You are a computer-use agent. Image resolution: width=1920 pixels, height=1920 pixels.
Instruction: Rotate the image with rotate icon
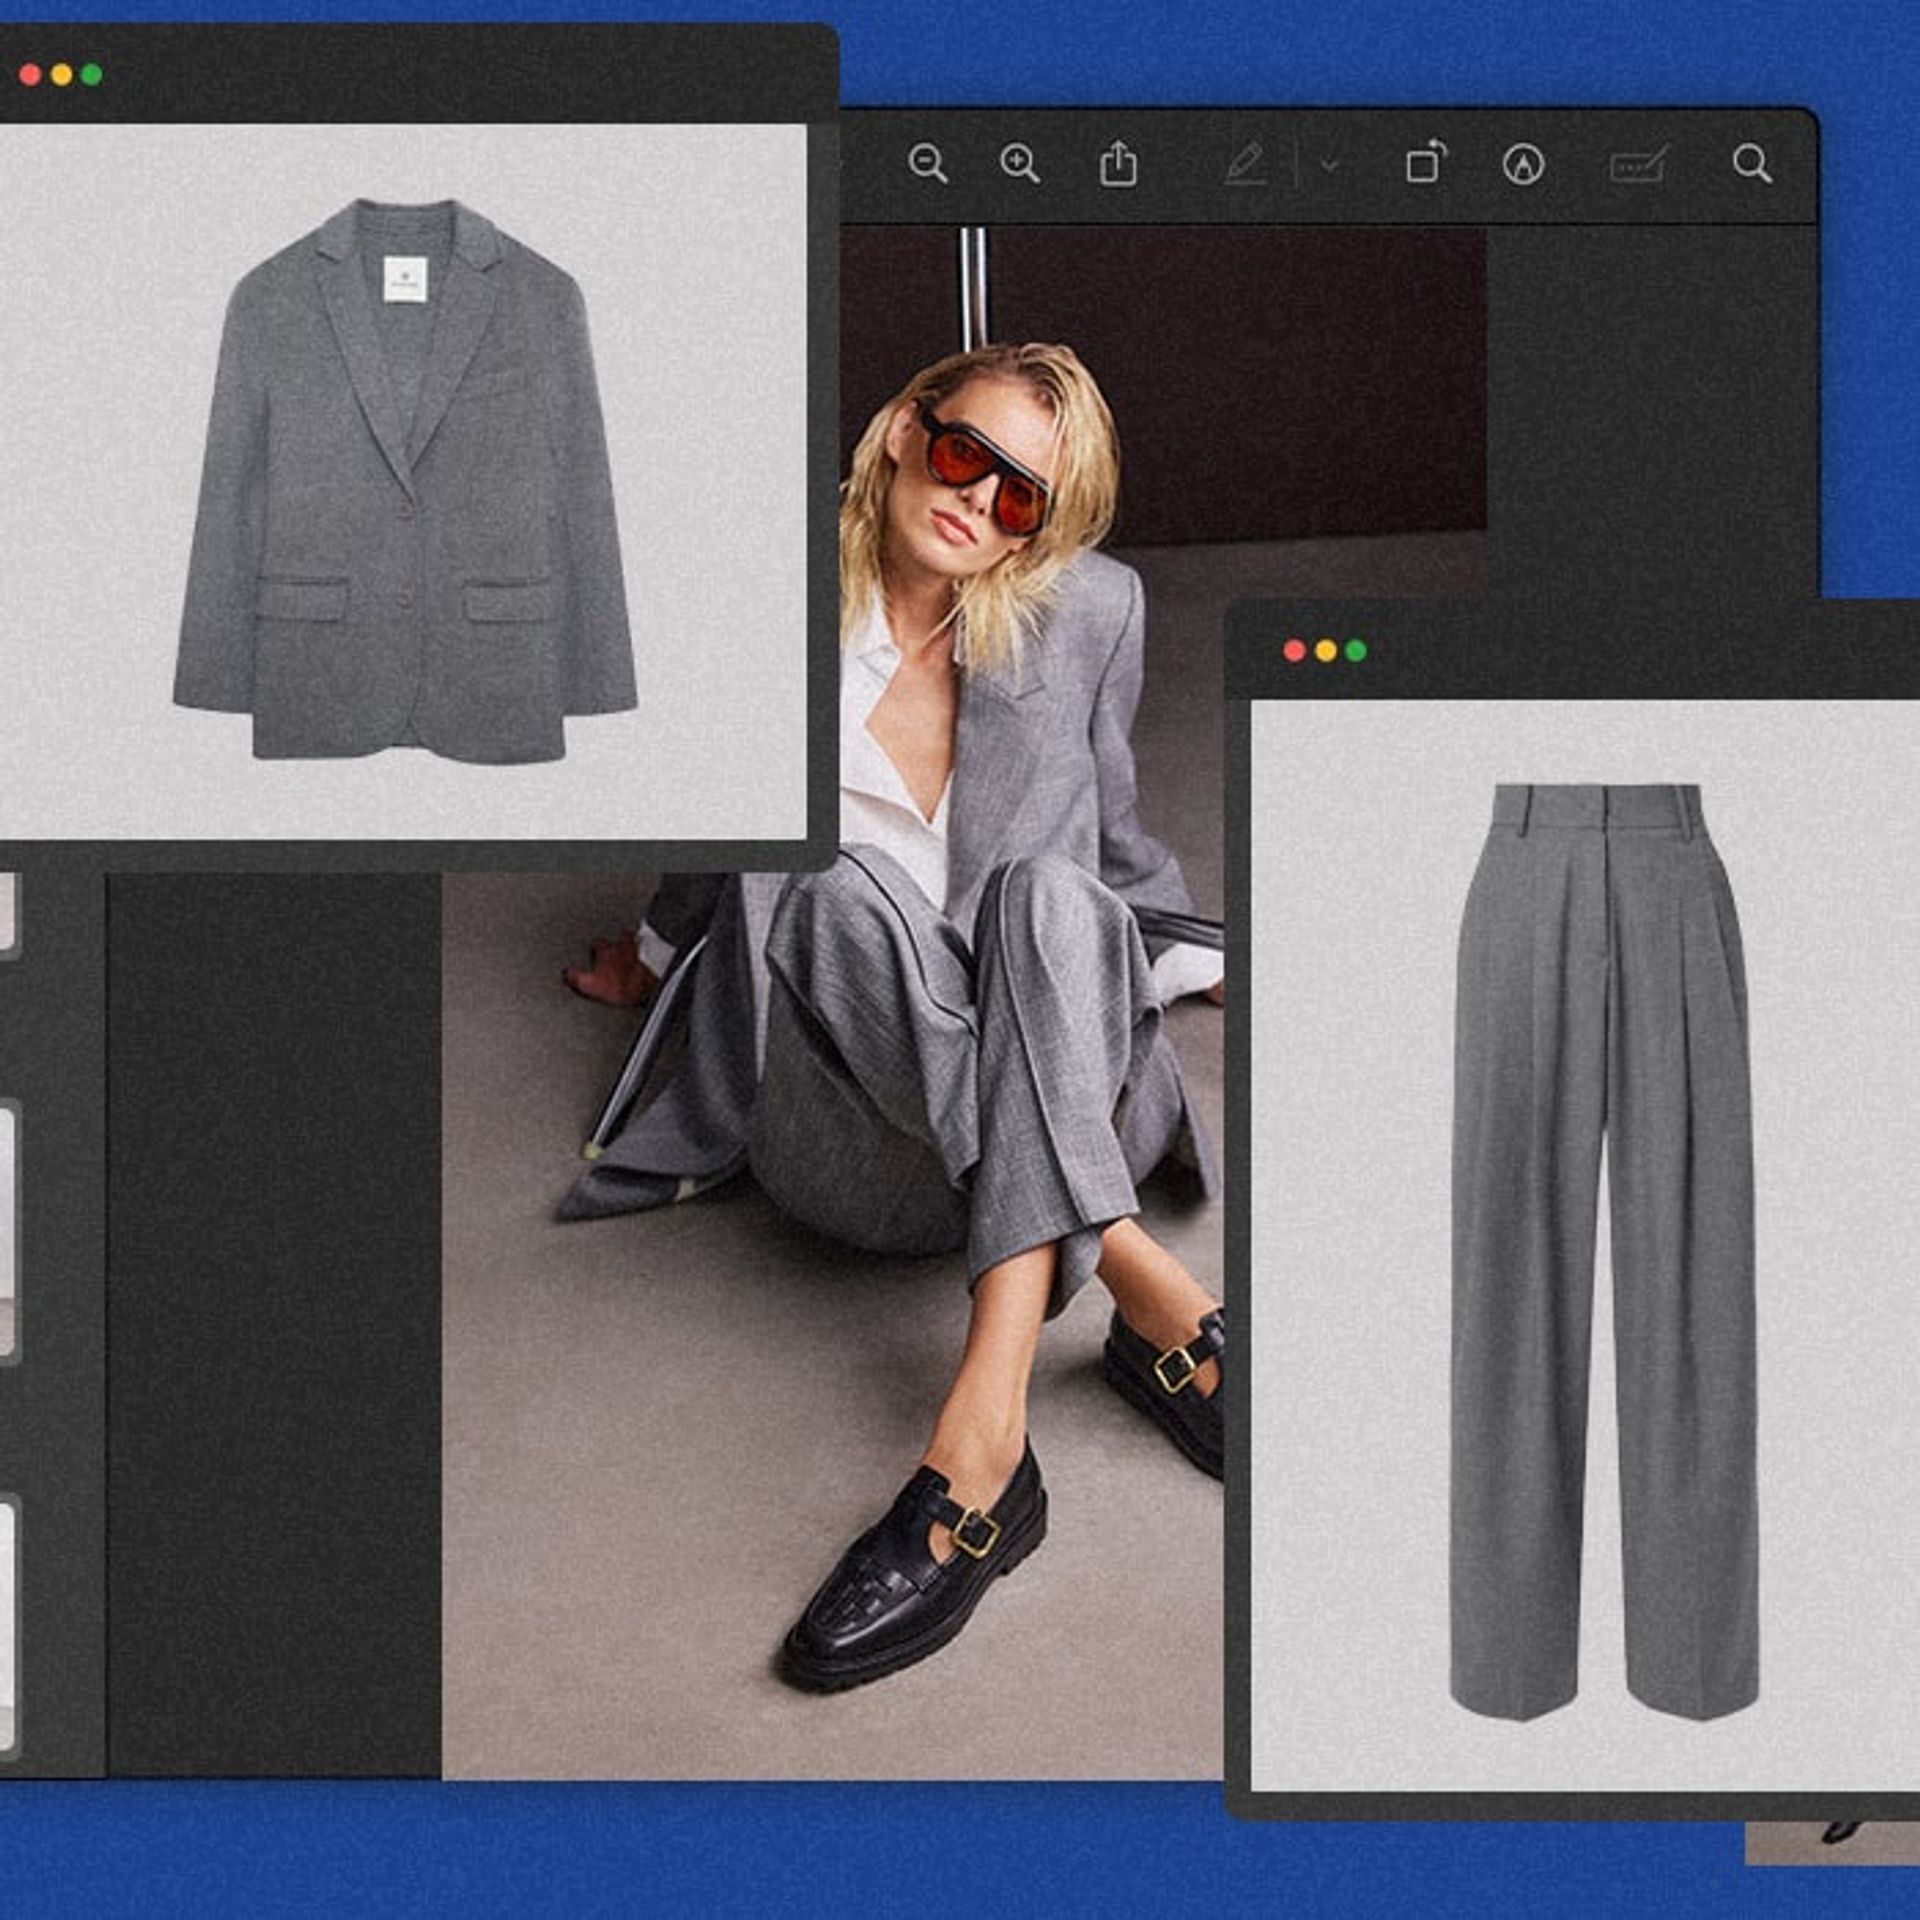[1425, 163]
